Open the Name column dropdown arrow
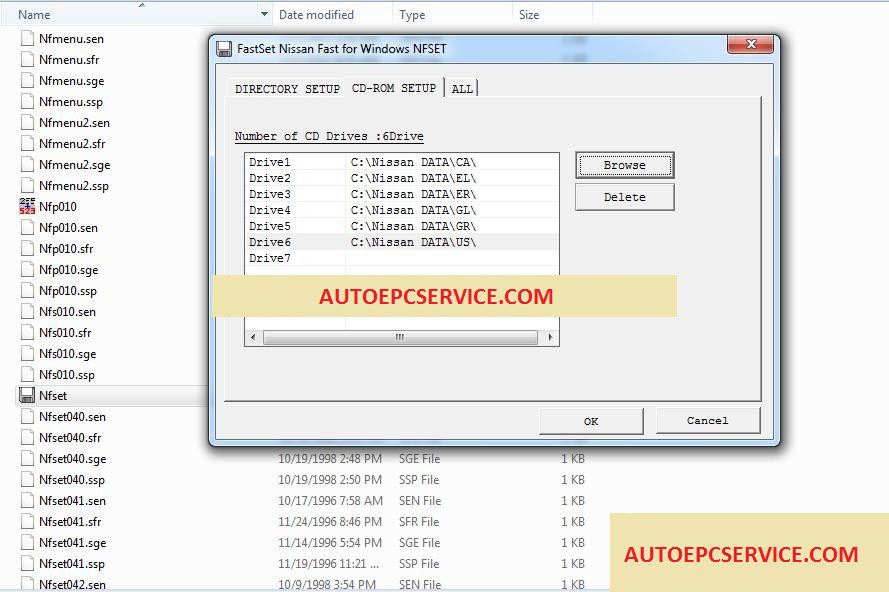The width and height of the screenshot is (889, 592). tap(264, 14)
